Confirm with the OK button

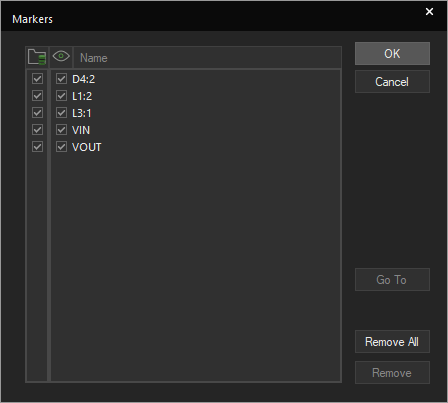[x=392, y=53]
